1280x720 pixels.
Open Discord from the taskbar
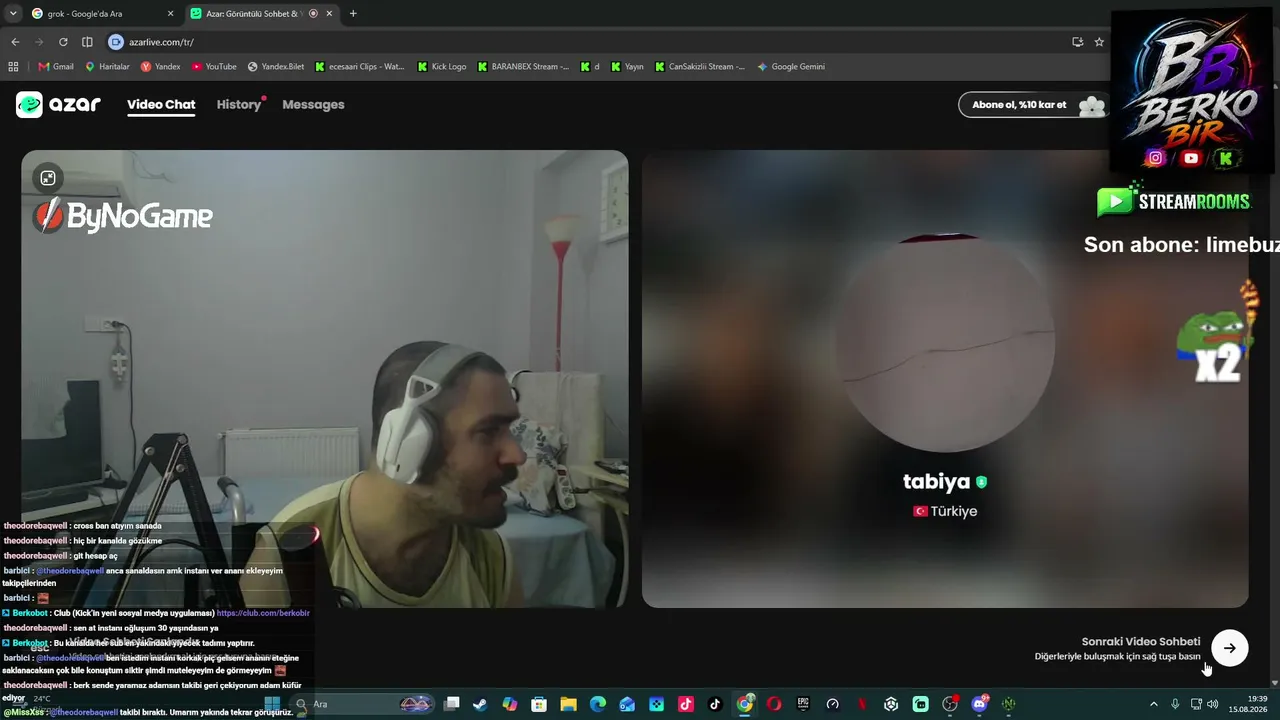979,704
